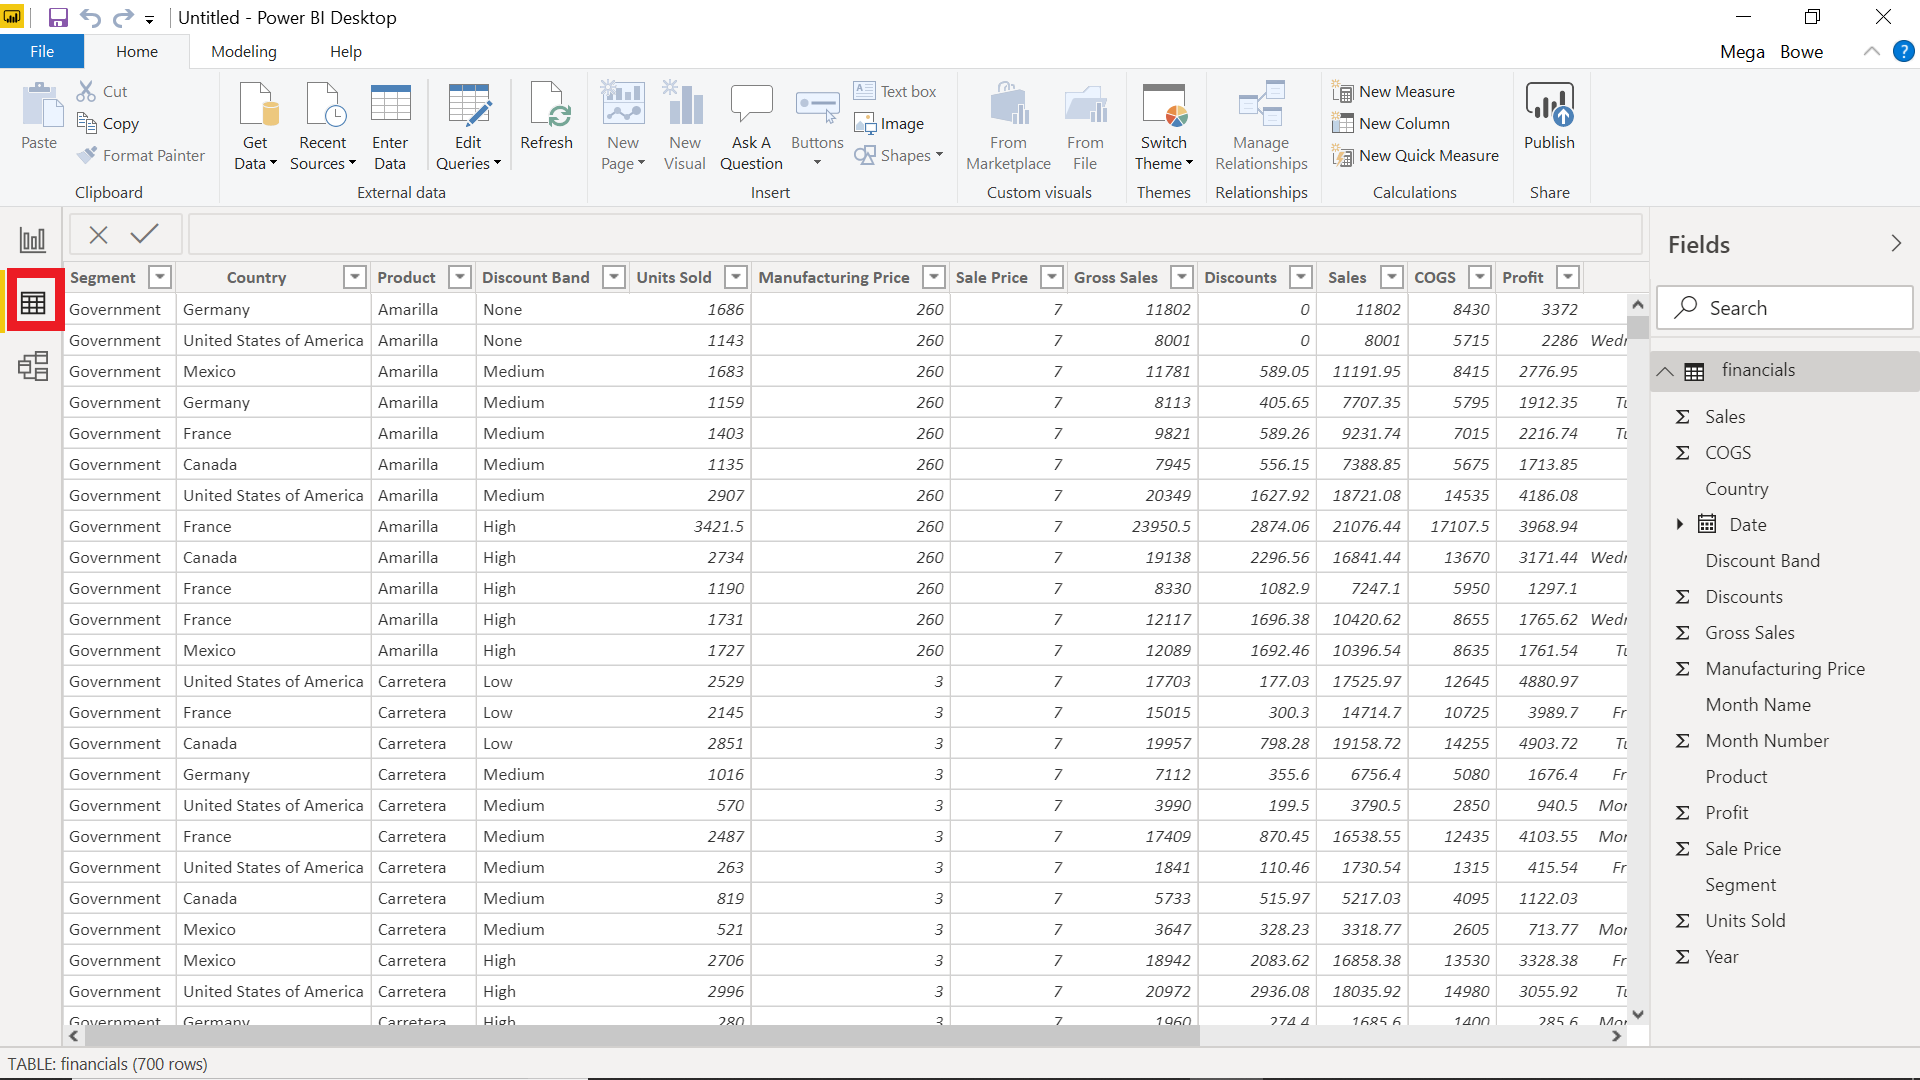Viewport: 1920px width, 1080px height.
Task: Collapse the financials table fields
Action: [x=1665, y=371]
